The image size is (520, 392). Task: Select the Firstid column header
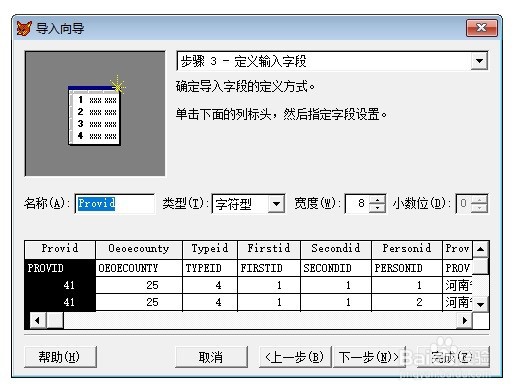tap(269, 250)
